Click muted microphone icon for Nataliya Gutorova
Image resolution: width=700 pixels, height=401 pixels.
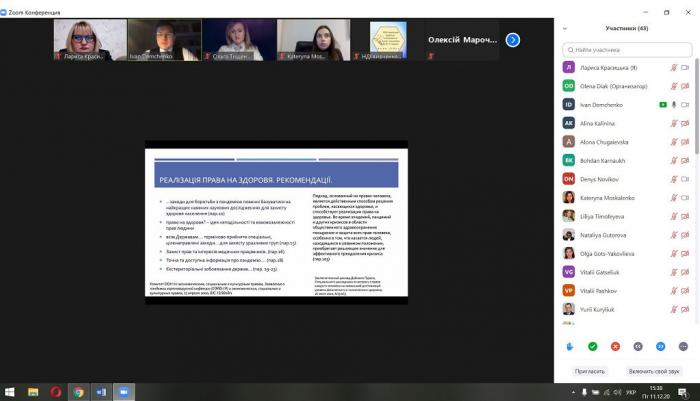click(x=674, y=235)
